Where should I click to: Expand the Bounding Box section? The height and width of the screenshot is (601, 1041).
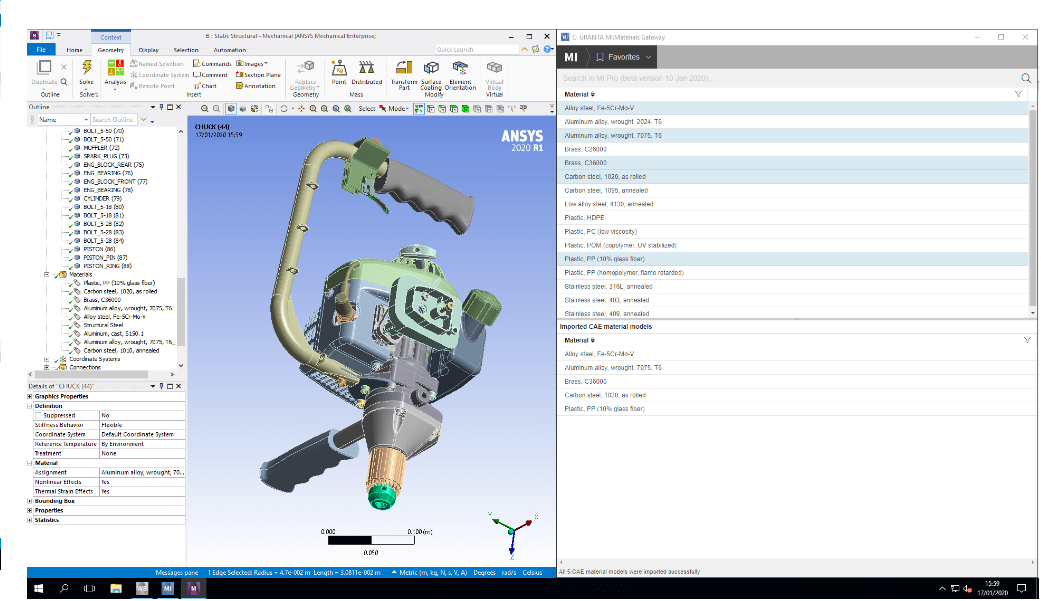click(x=30, y=501)
